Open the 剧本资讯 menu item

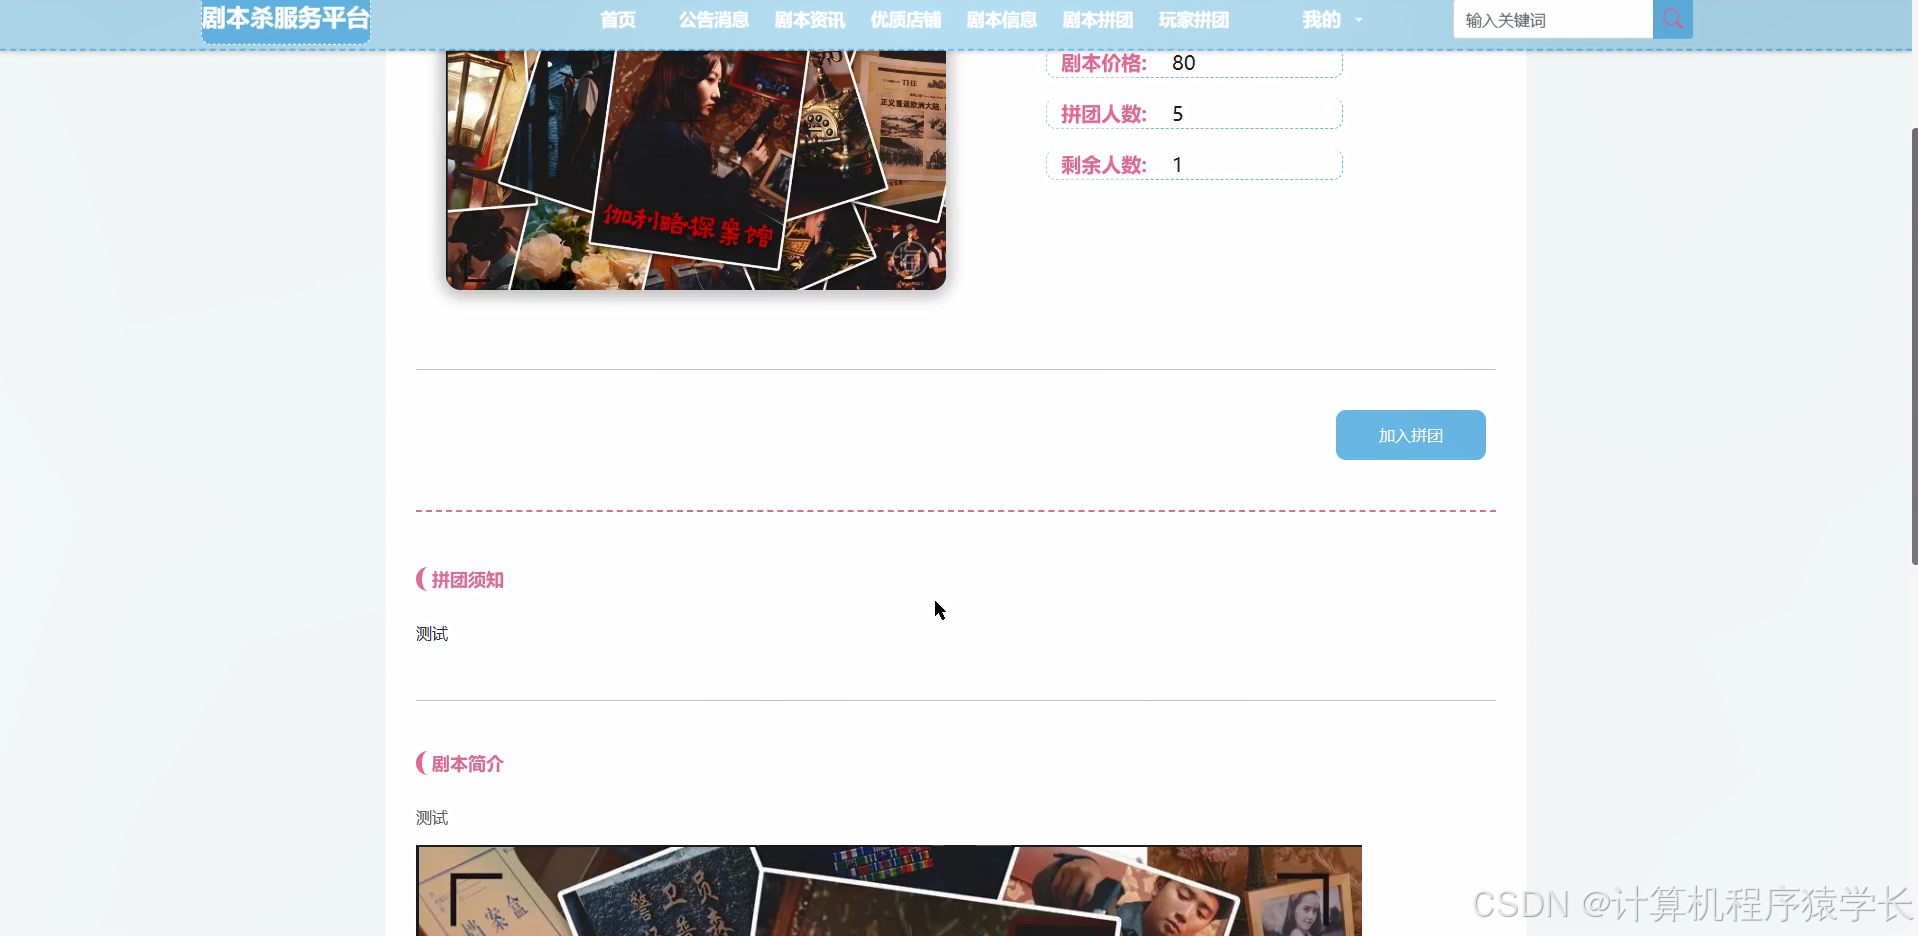810,20
